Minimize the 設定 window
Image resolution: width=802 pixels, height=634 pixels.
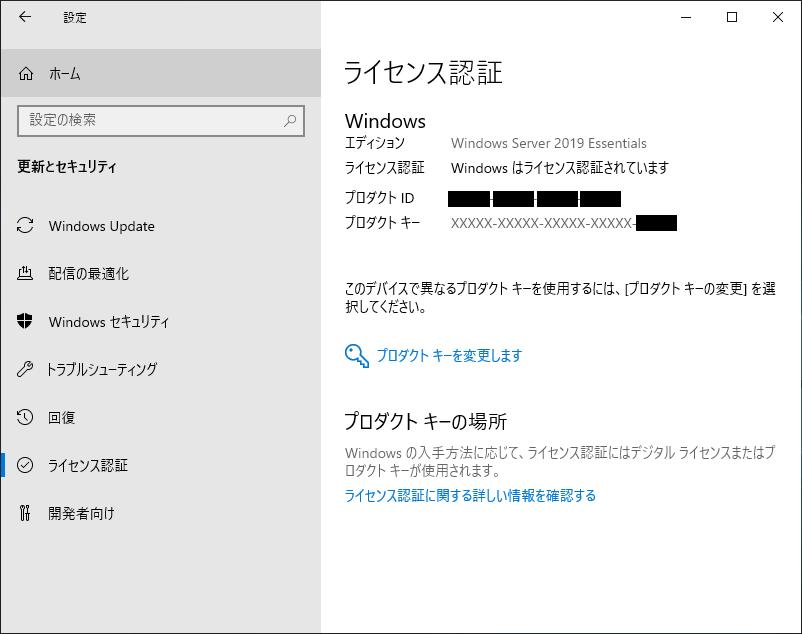(686, 17)
